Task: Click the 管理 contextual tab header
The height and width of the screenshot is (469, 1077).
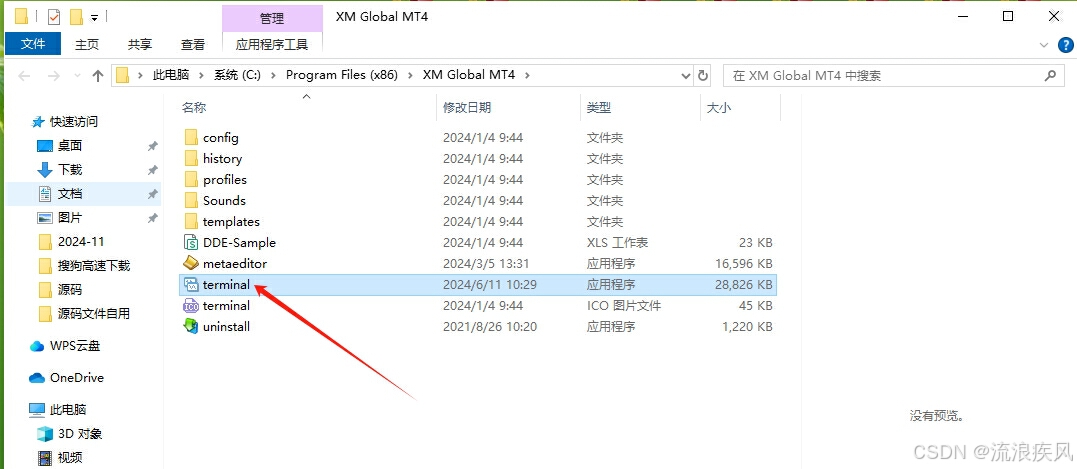Action: [272, 18]
